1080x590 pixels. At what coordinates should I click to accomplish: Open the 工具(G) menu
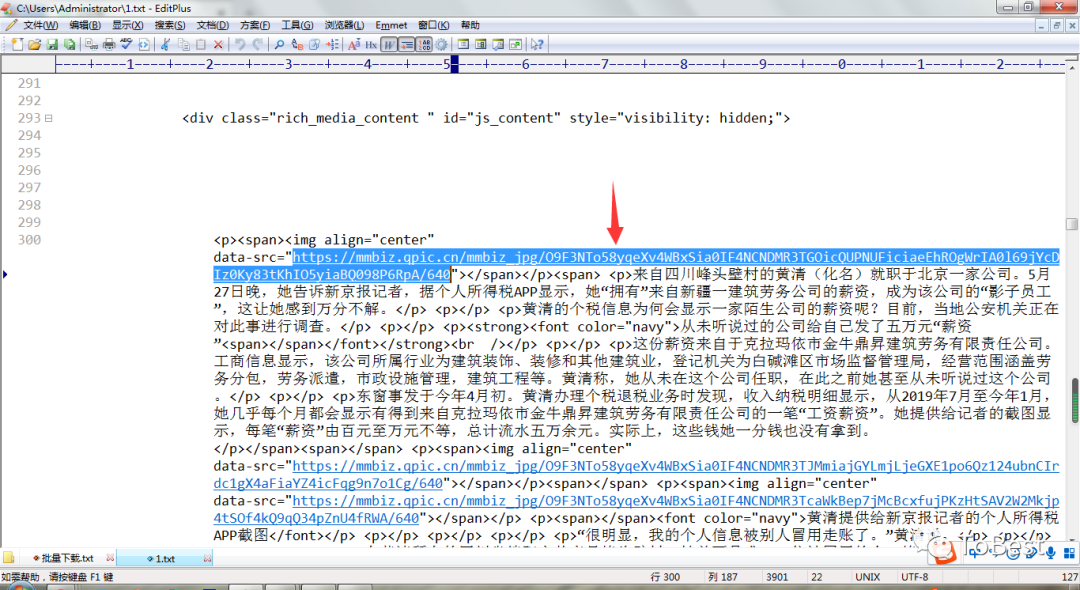(297, 25)
